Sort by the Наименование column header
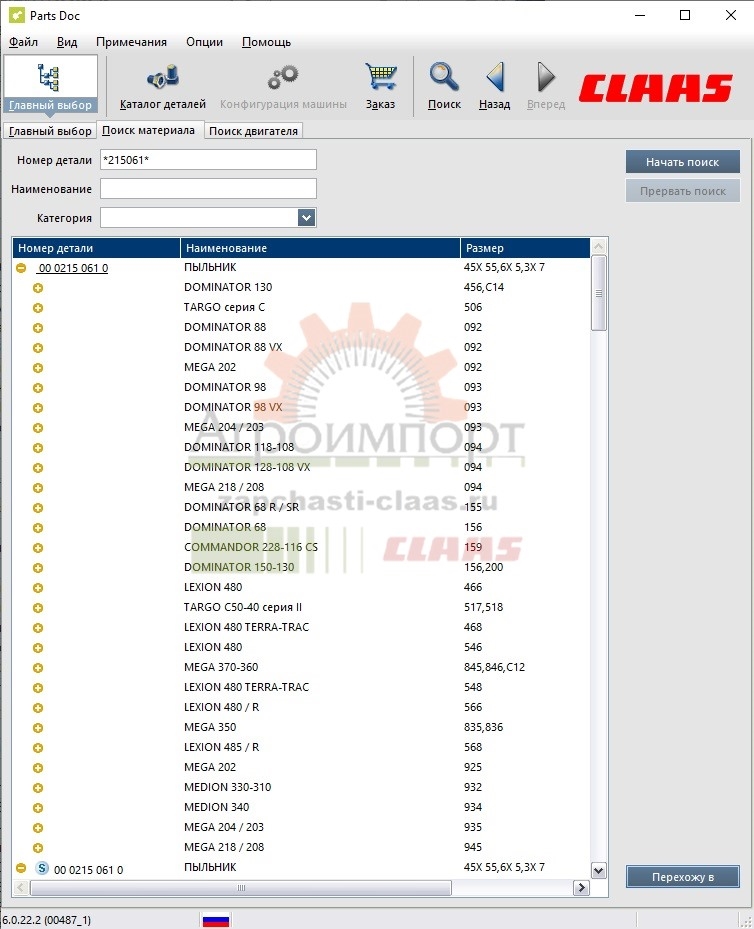Image resolution: width=754 pixels, height=929 pixels. 320,248
